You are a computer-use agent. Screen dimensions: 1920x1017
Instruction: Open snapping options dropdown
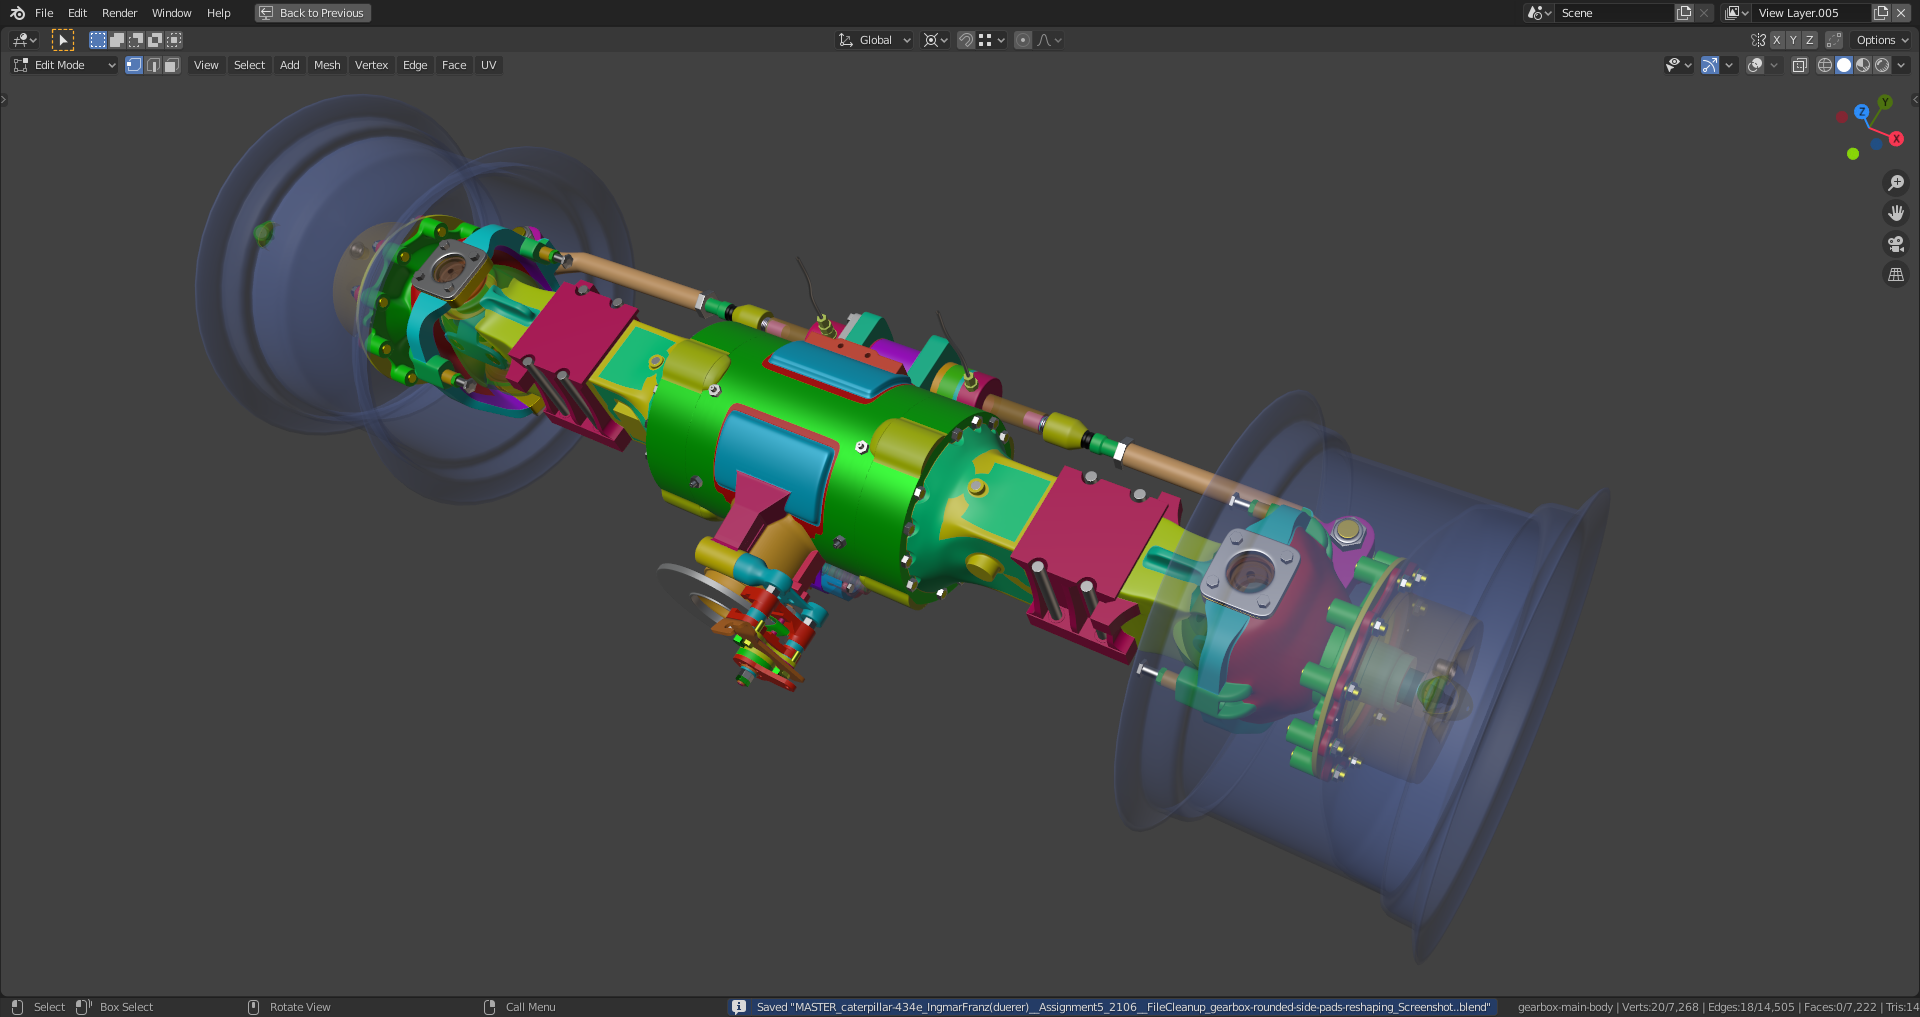[991, 40]
